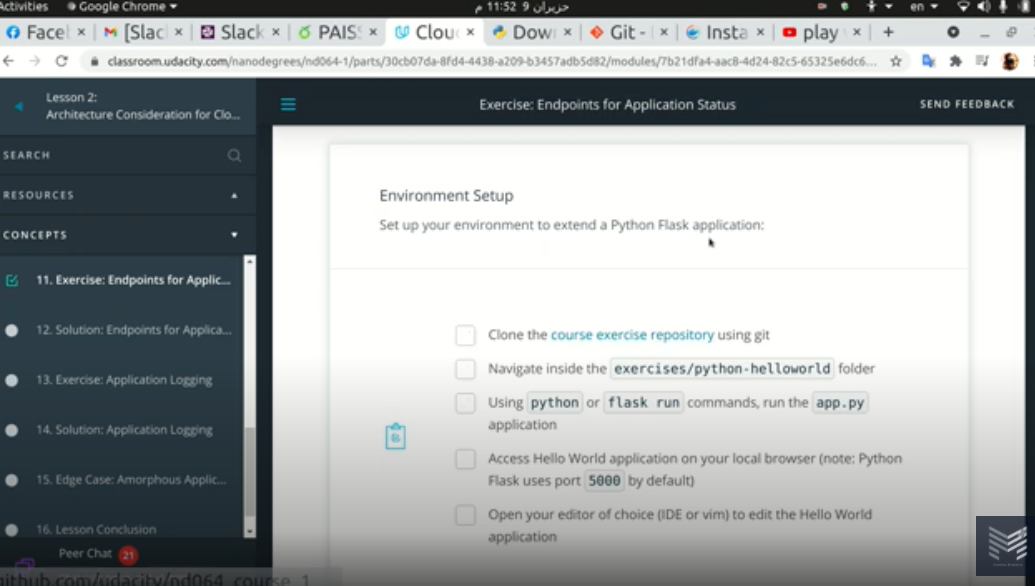The width and height of the screenshot is (1035, 586).
Task: Switch to the Git tab
Action: pyautogui.click(x=628, y=32)
